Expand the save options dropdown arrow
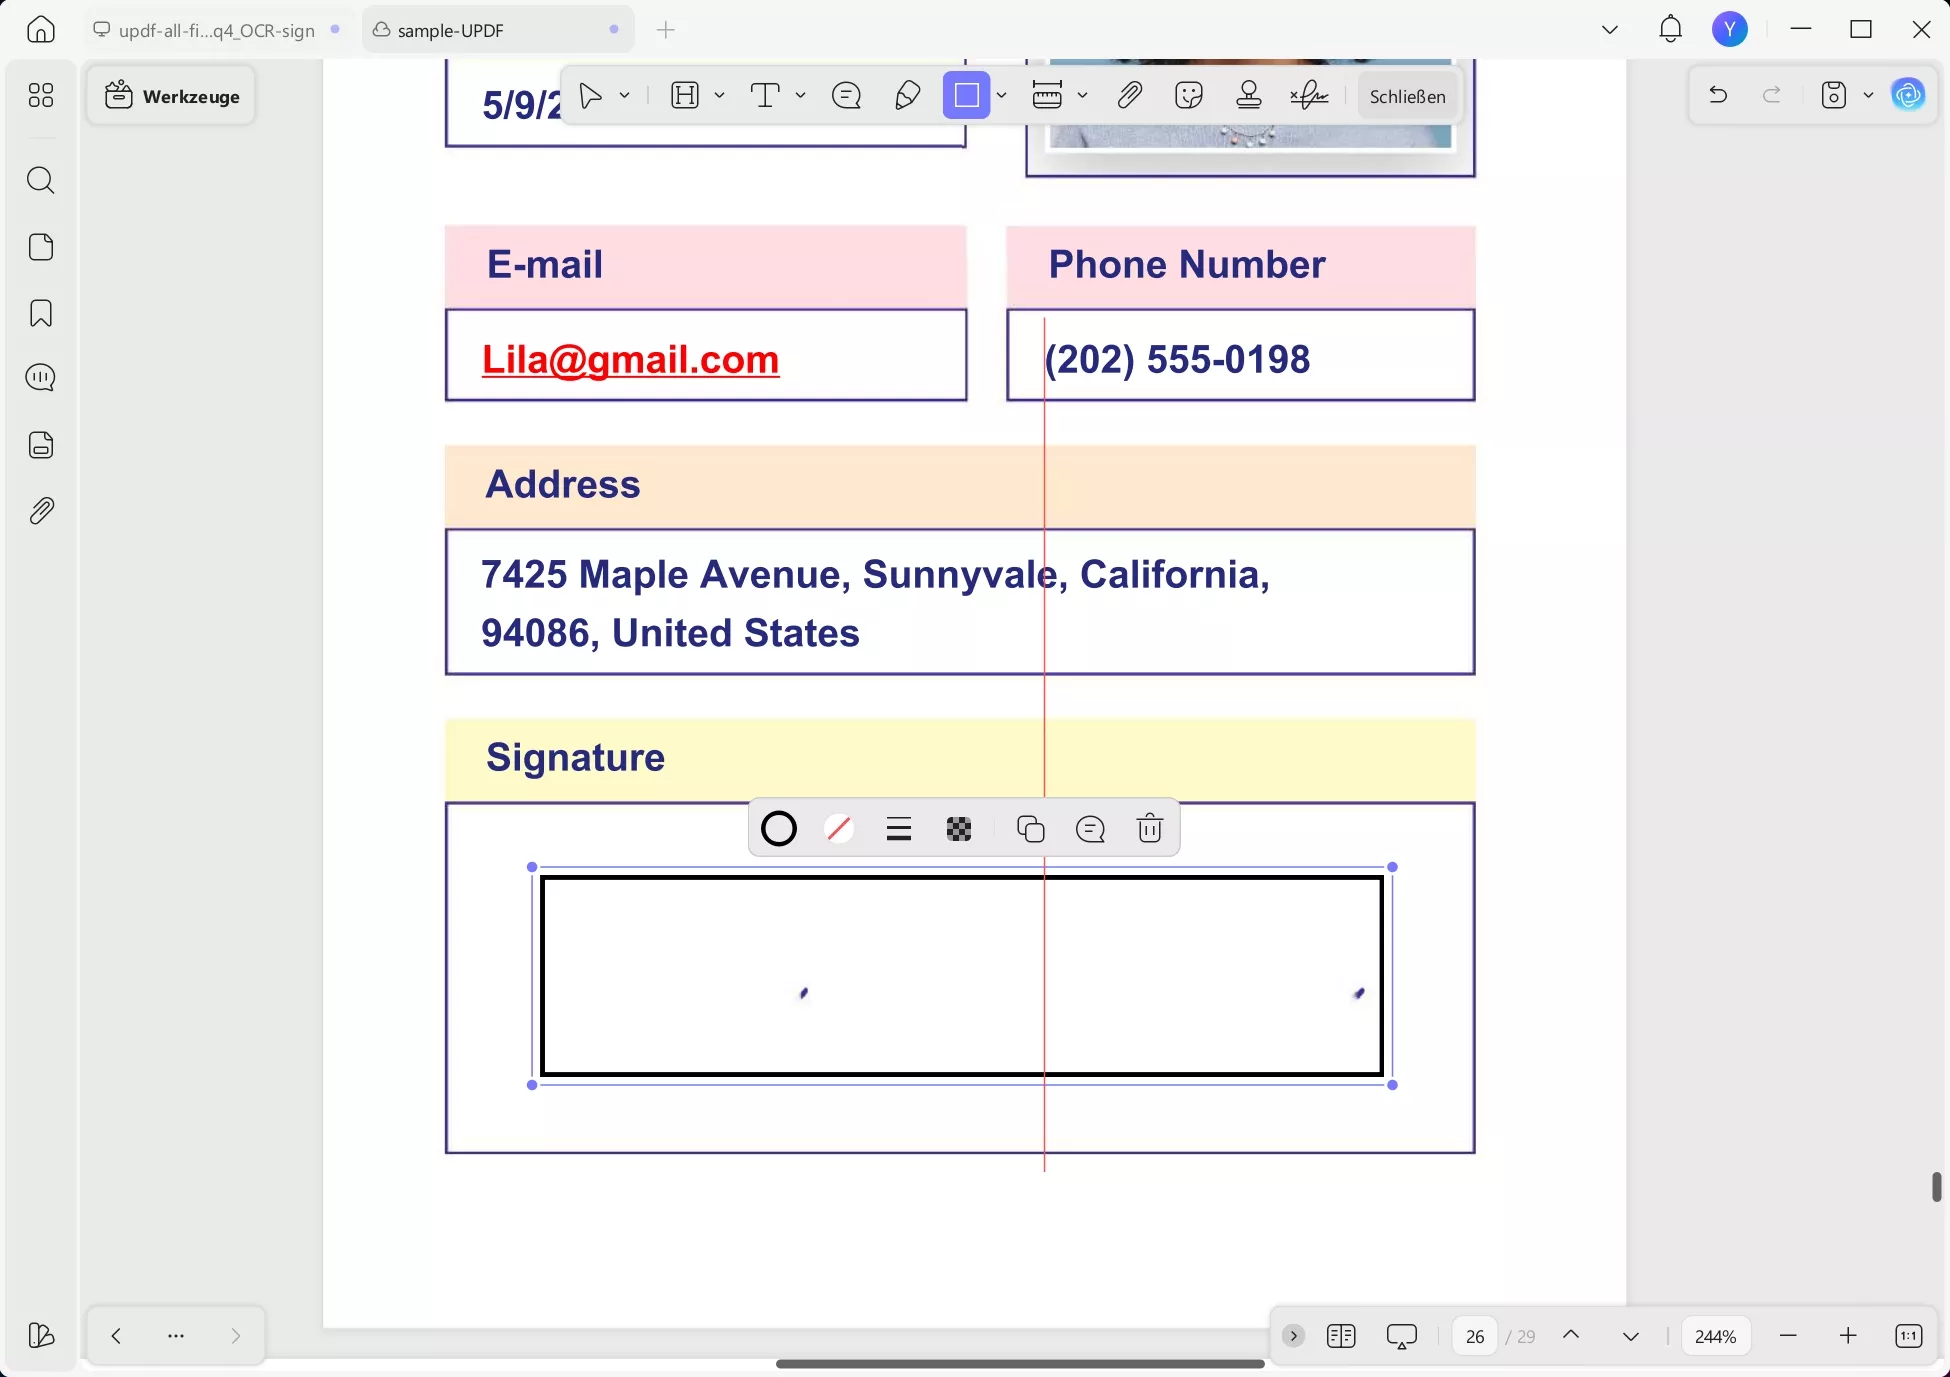 [x=1868, y=95]
